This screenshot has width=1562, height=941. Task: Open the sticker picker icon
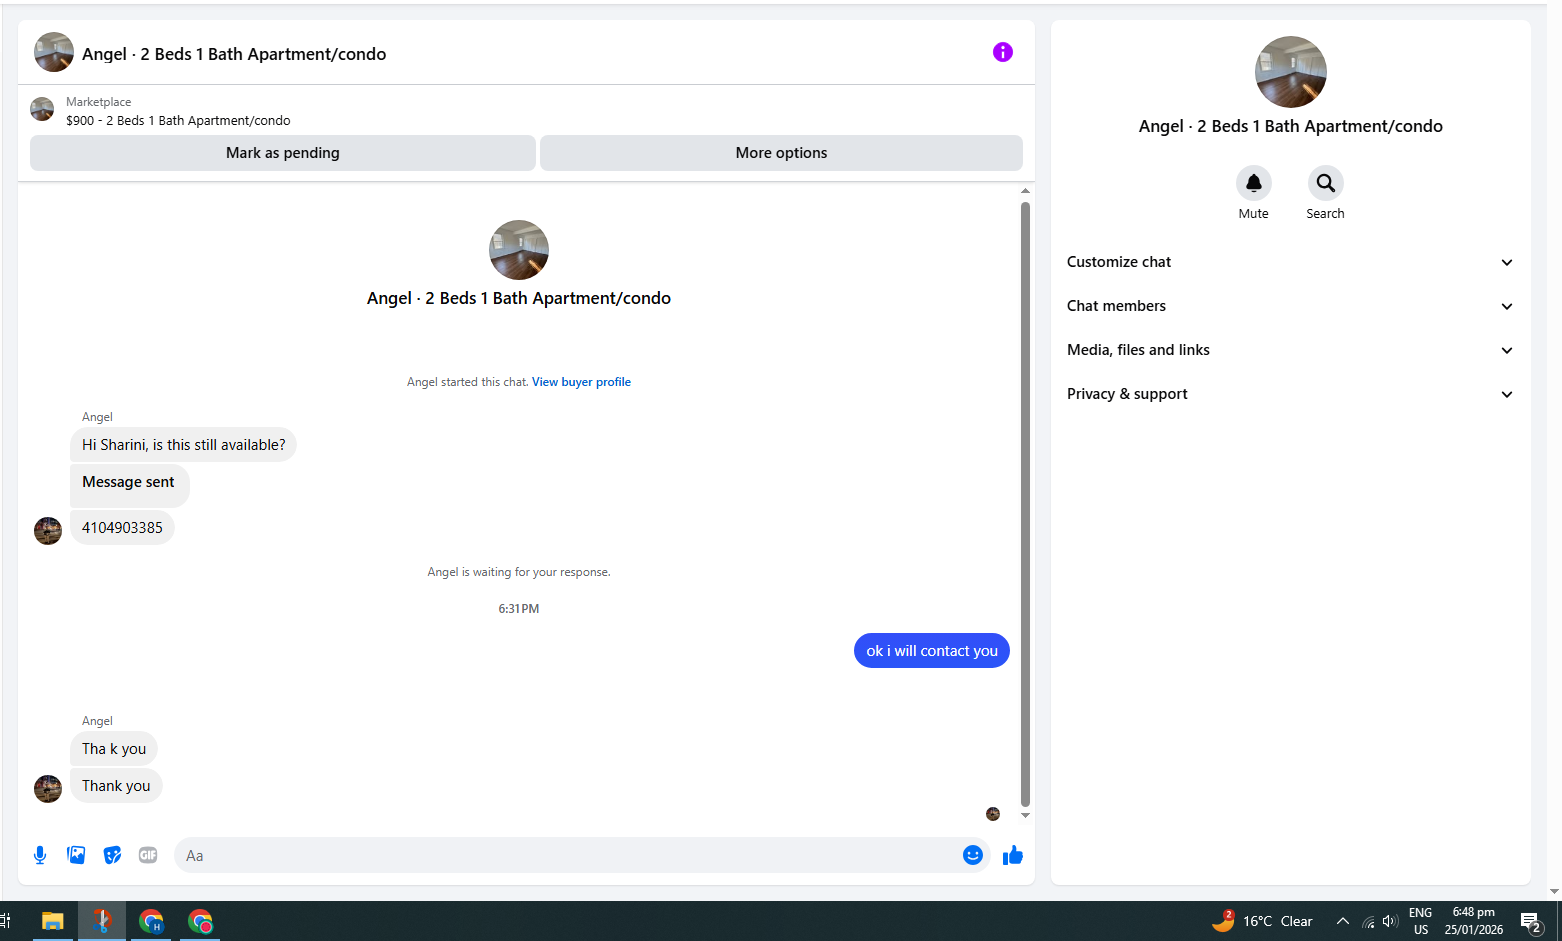[112, 855]
